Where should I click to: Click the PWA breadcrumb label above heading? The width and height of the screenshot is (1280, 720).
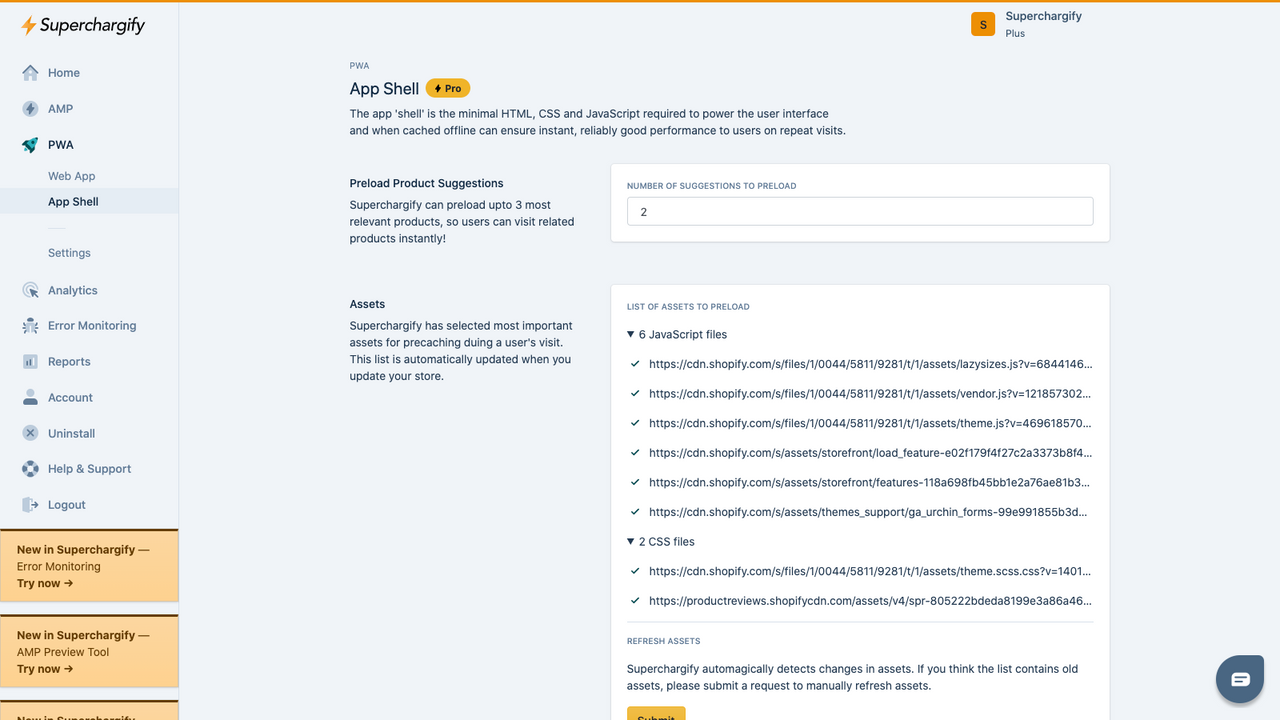[x=359, y=66]
